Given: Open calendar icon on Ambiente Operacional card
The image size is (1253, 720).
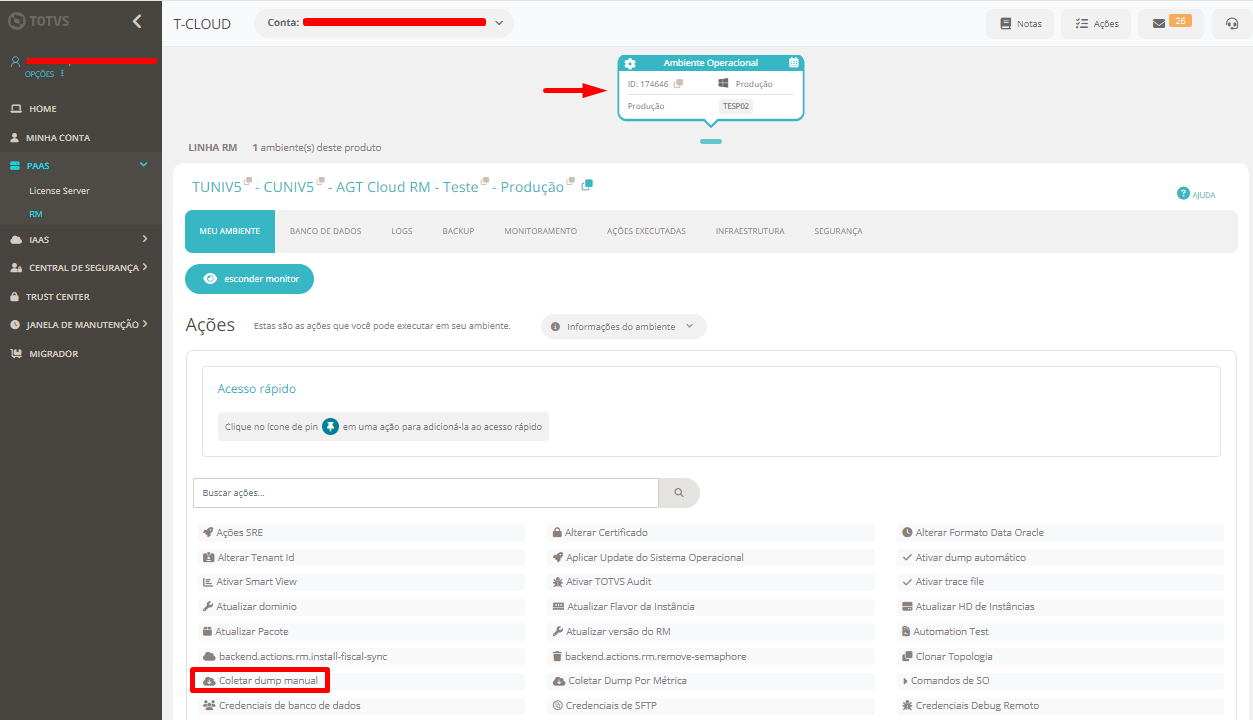Looking at the screenshot, I should coord(794,62).
